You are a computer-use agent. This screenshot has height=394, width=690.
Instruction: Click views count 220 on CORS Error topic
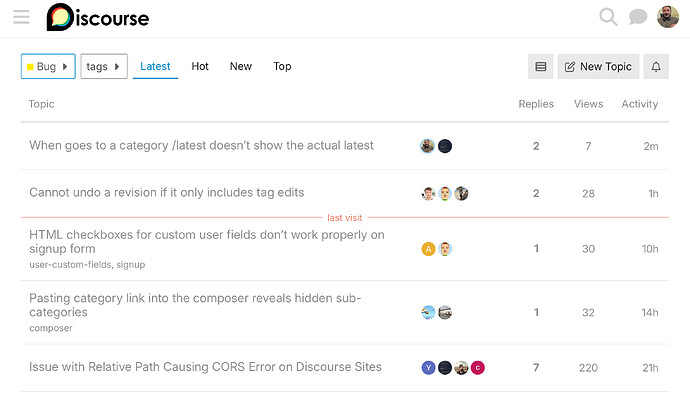[588, 368]
